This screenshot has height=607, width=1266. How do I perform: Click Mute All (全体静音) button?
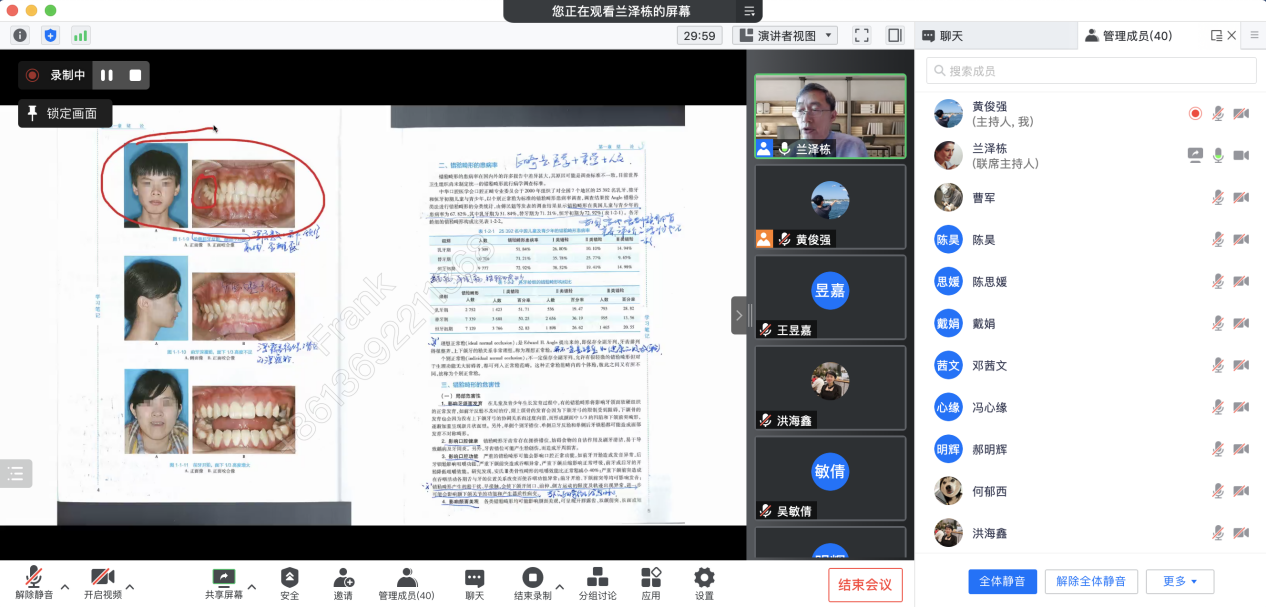(1002, 581)
